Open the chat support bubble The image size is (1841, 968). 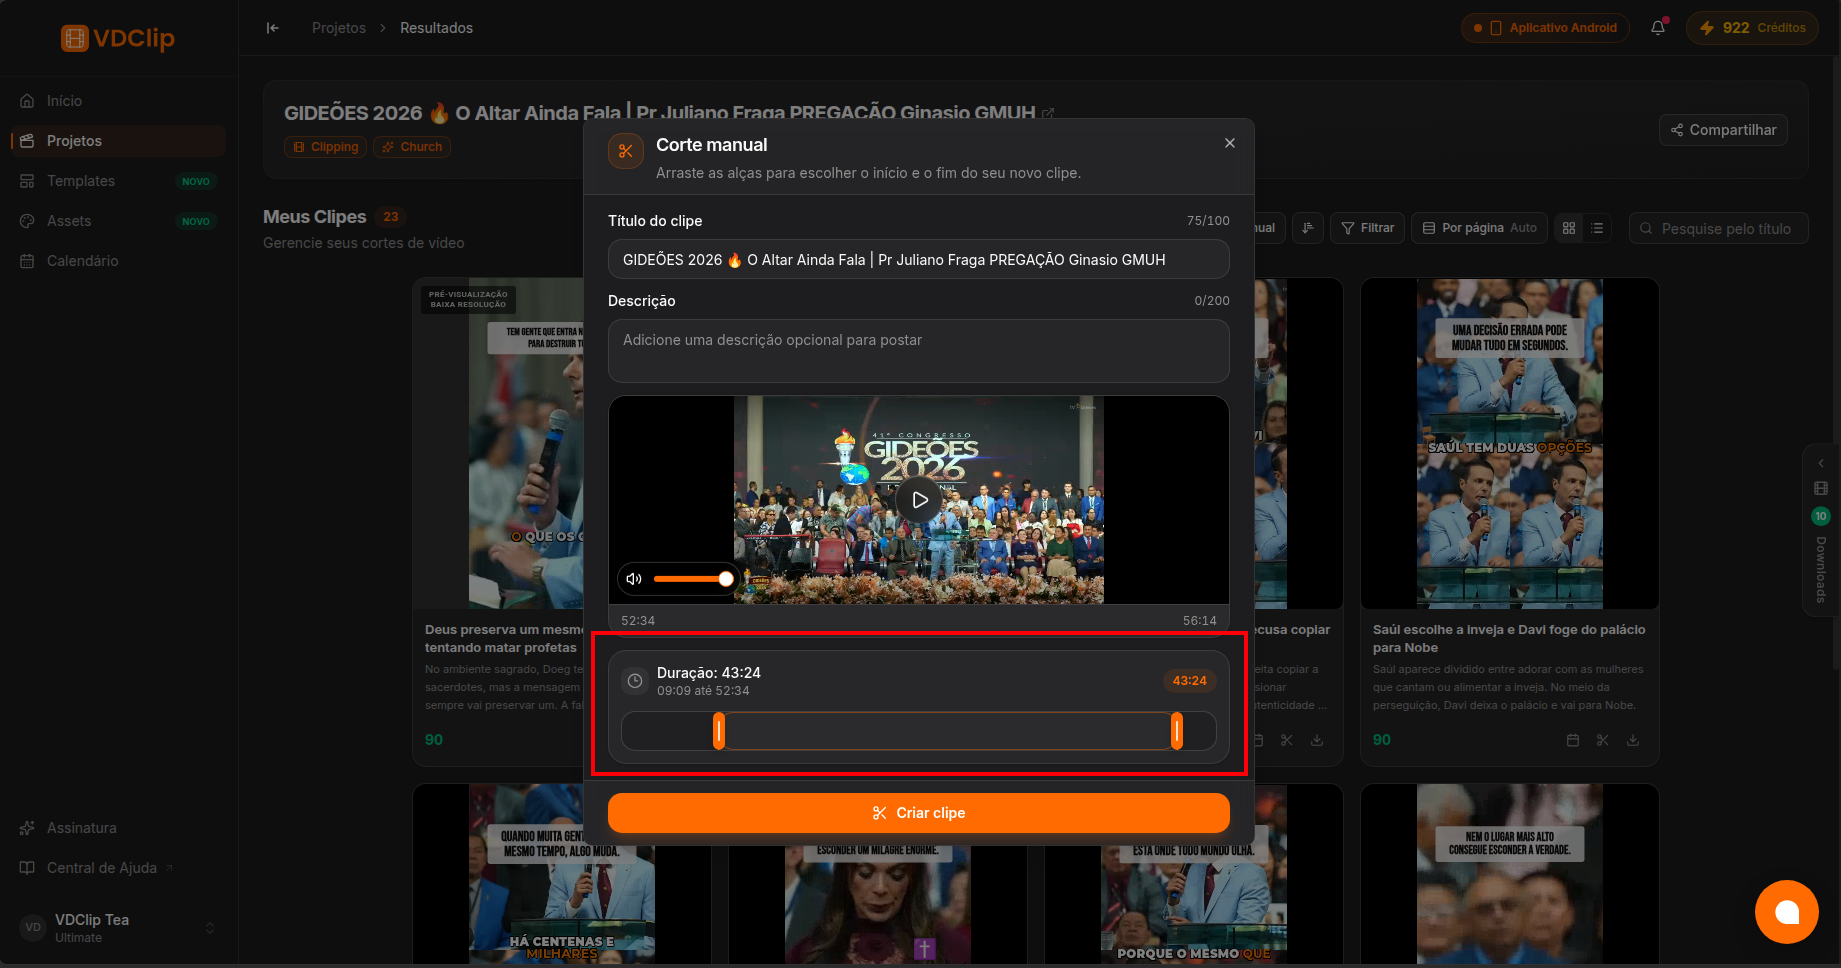point(1787,912)
